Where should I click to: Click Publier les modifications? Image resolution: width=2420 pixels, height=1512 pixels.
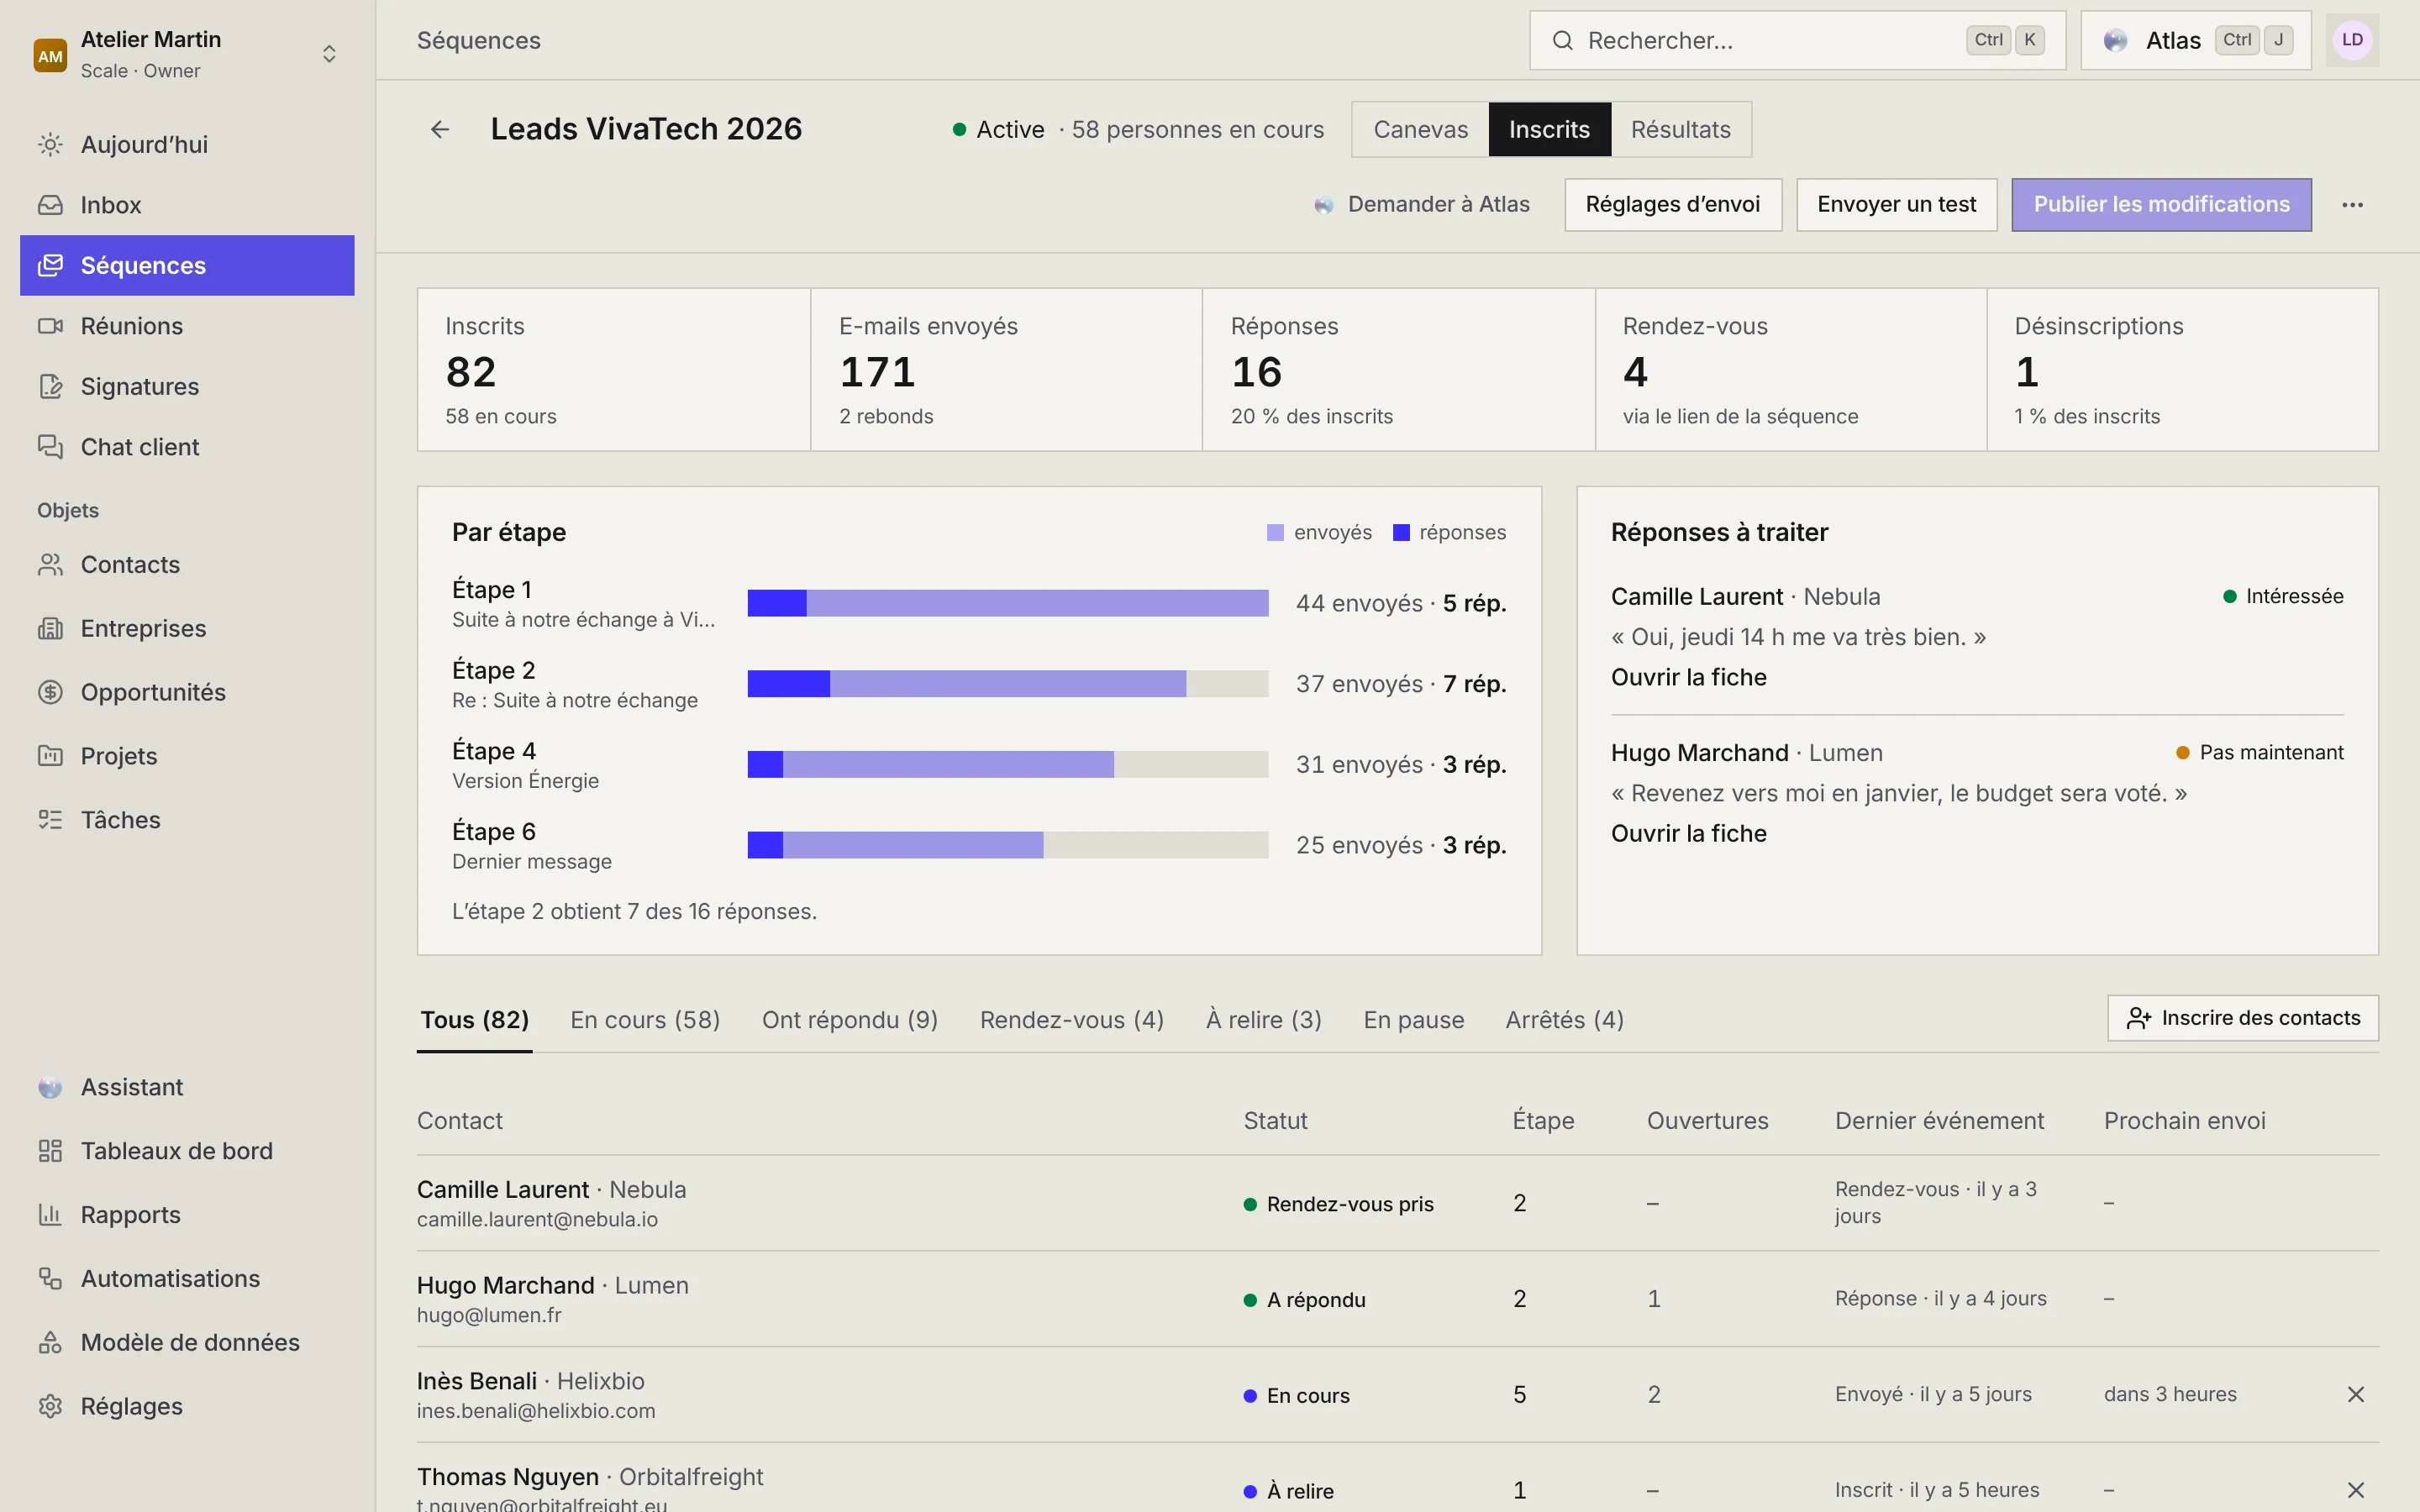2161,205
